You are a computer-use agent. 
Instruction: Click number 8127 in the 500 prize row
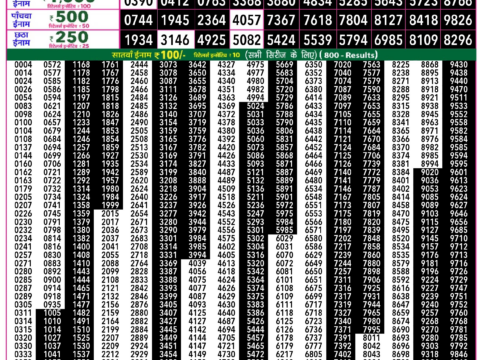pyautogui.click(x=388, y=20)
